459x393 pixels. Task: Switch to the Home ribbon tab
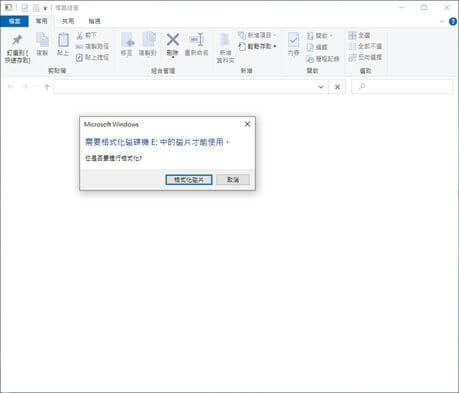click(x=41, y=21)
